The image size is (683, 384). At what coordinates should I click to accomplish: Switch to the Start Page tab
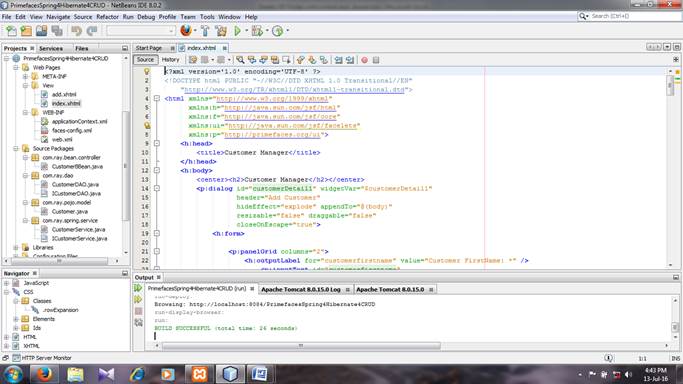coord(149,48)
